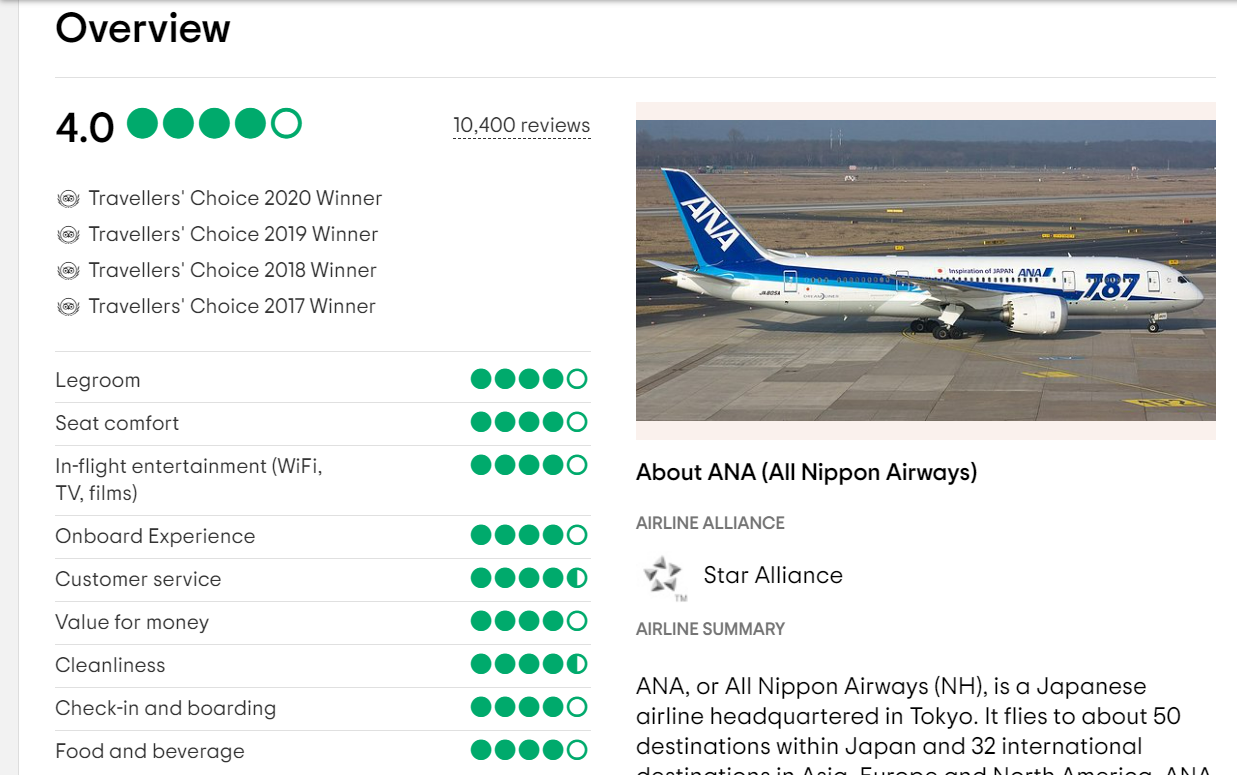Image resolution: width=1237 pixels, height=775 pixels.
Task: Select Travellers' Choice 2018 Winner text
Action: tap(232, 270)
